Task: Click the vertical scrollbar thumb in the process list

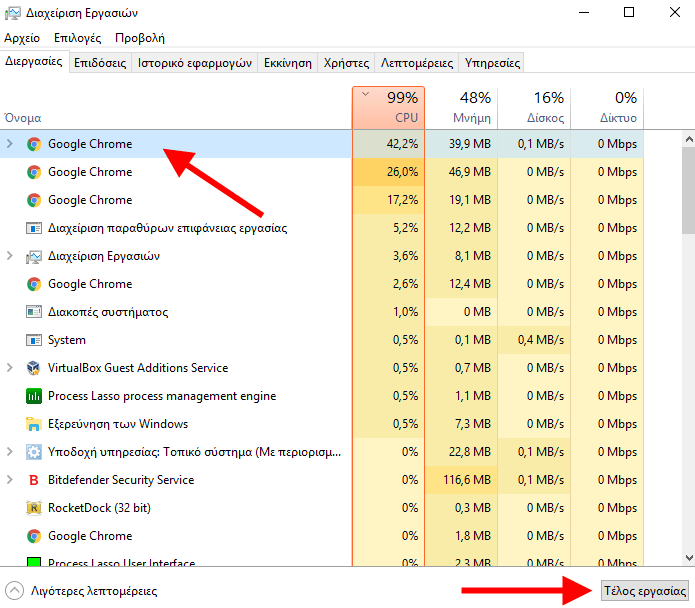Action: (x=689, y=191)
